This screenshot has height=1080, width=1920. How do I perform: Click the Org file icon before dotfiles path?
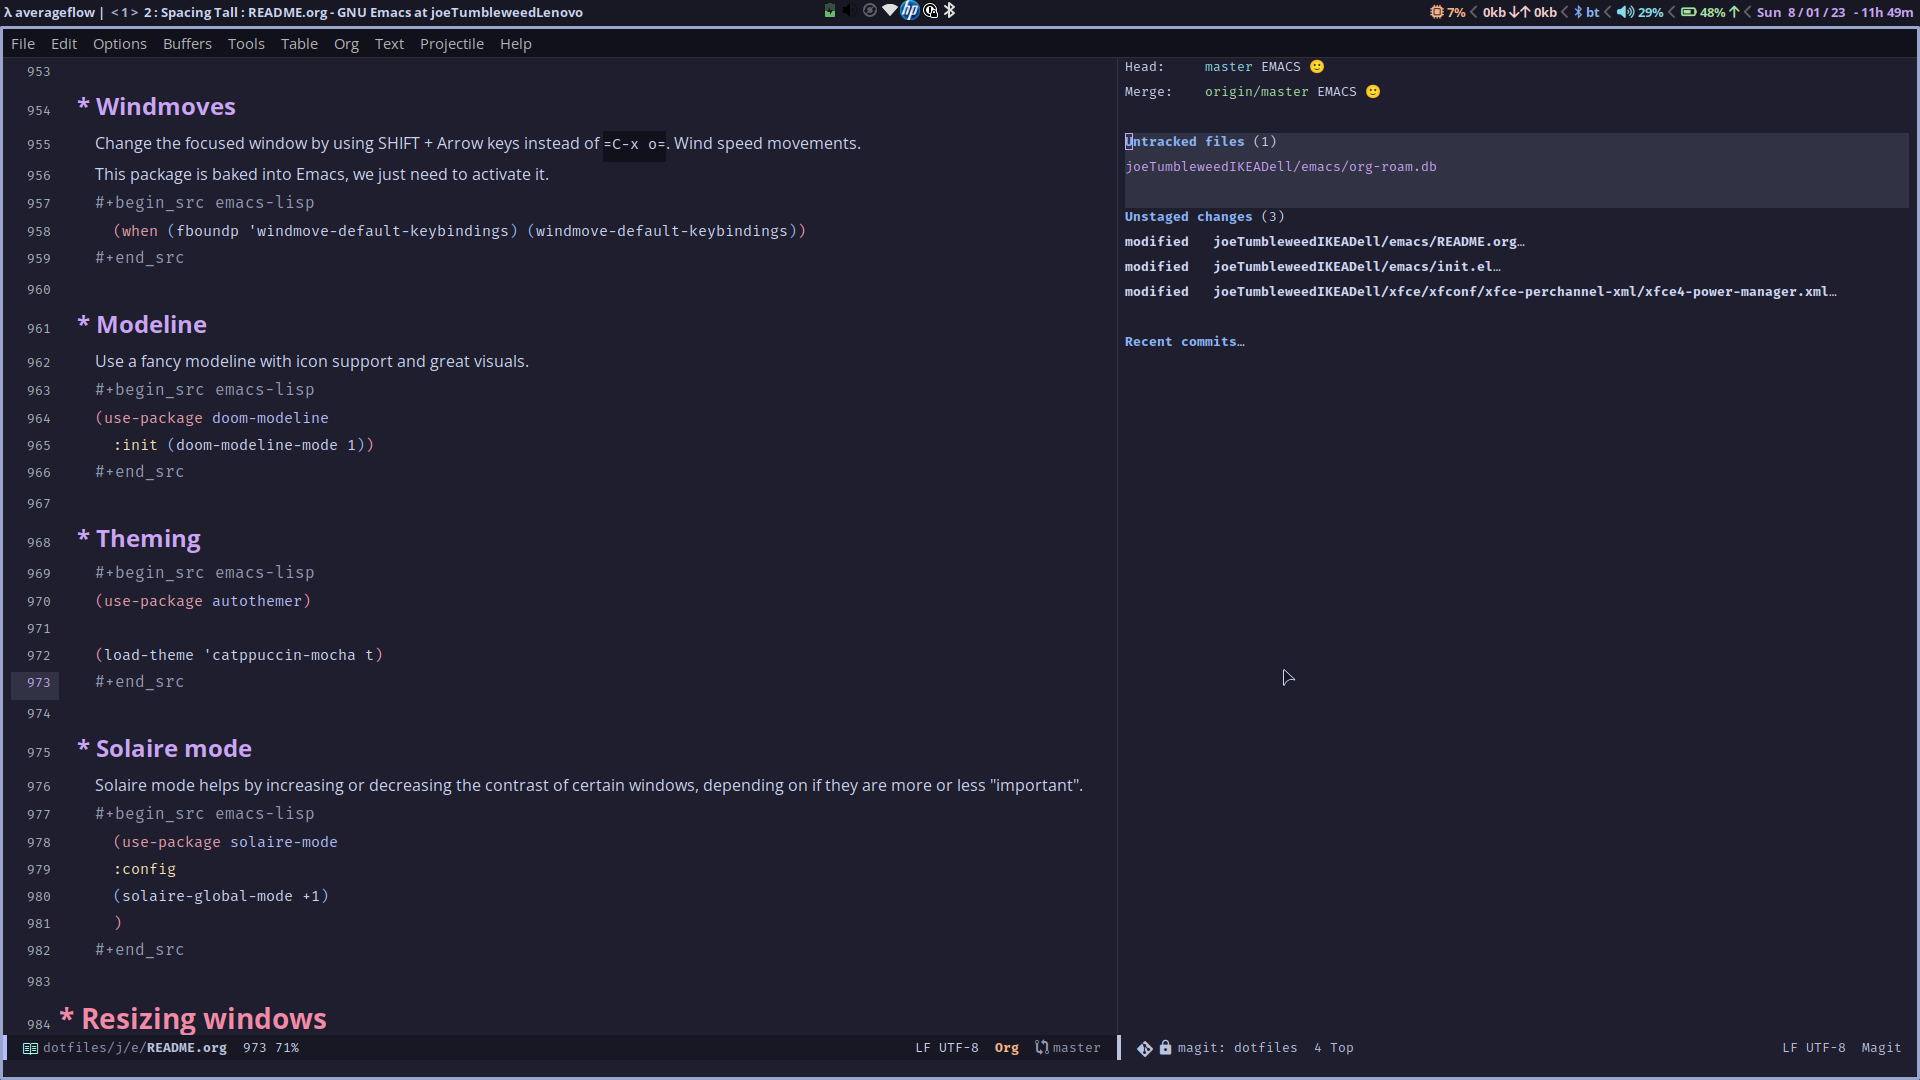pyautogui.click(x=30, y=1047)
